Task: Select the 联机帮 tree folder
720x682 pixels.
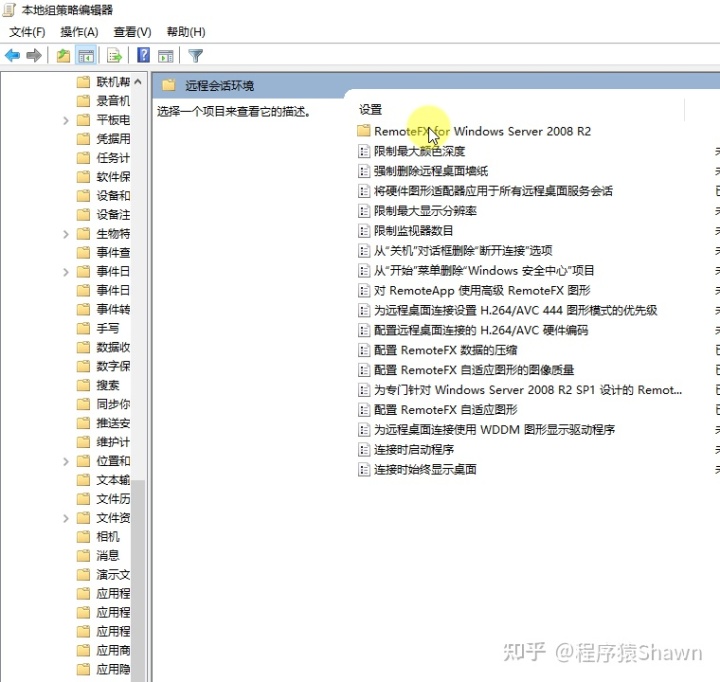Action: pyautogui.click(x=103, y=82)
